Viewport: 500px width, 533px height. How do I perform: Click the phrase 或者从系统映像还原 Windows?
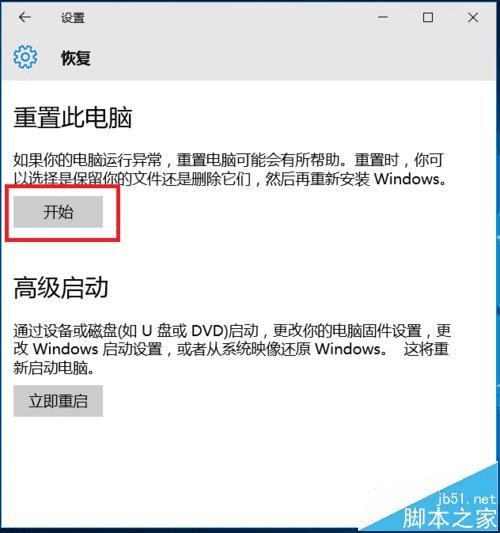pos(281,349)
